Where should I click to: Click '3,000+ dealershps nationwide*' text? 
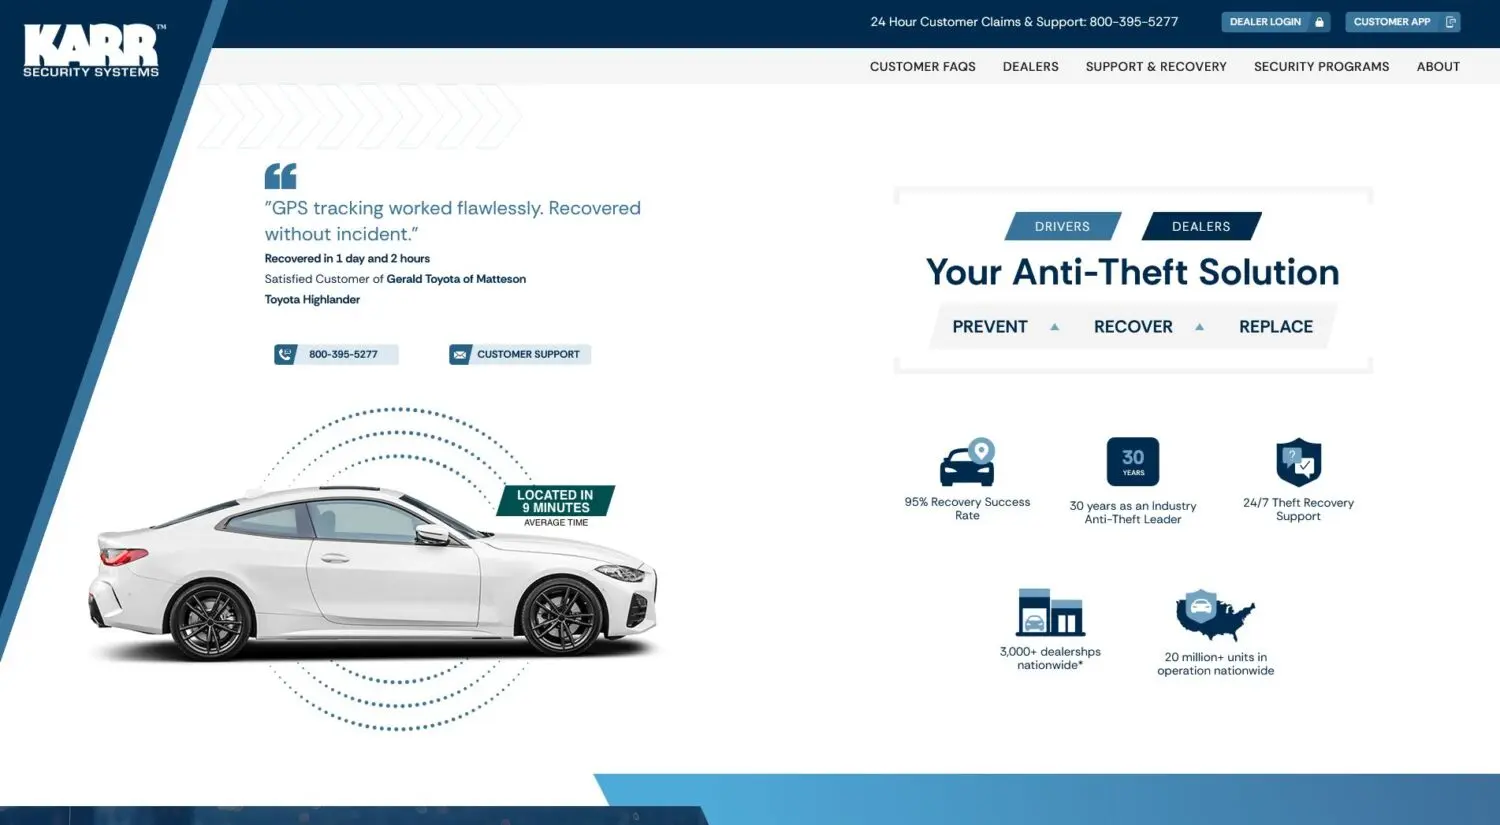[x=1050, y=658]
